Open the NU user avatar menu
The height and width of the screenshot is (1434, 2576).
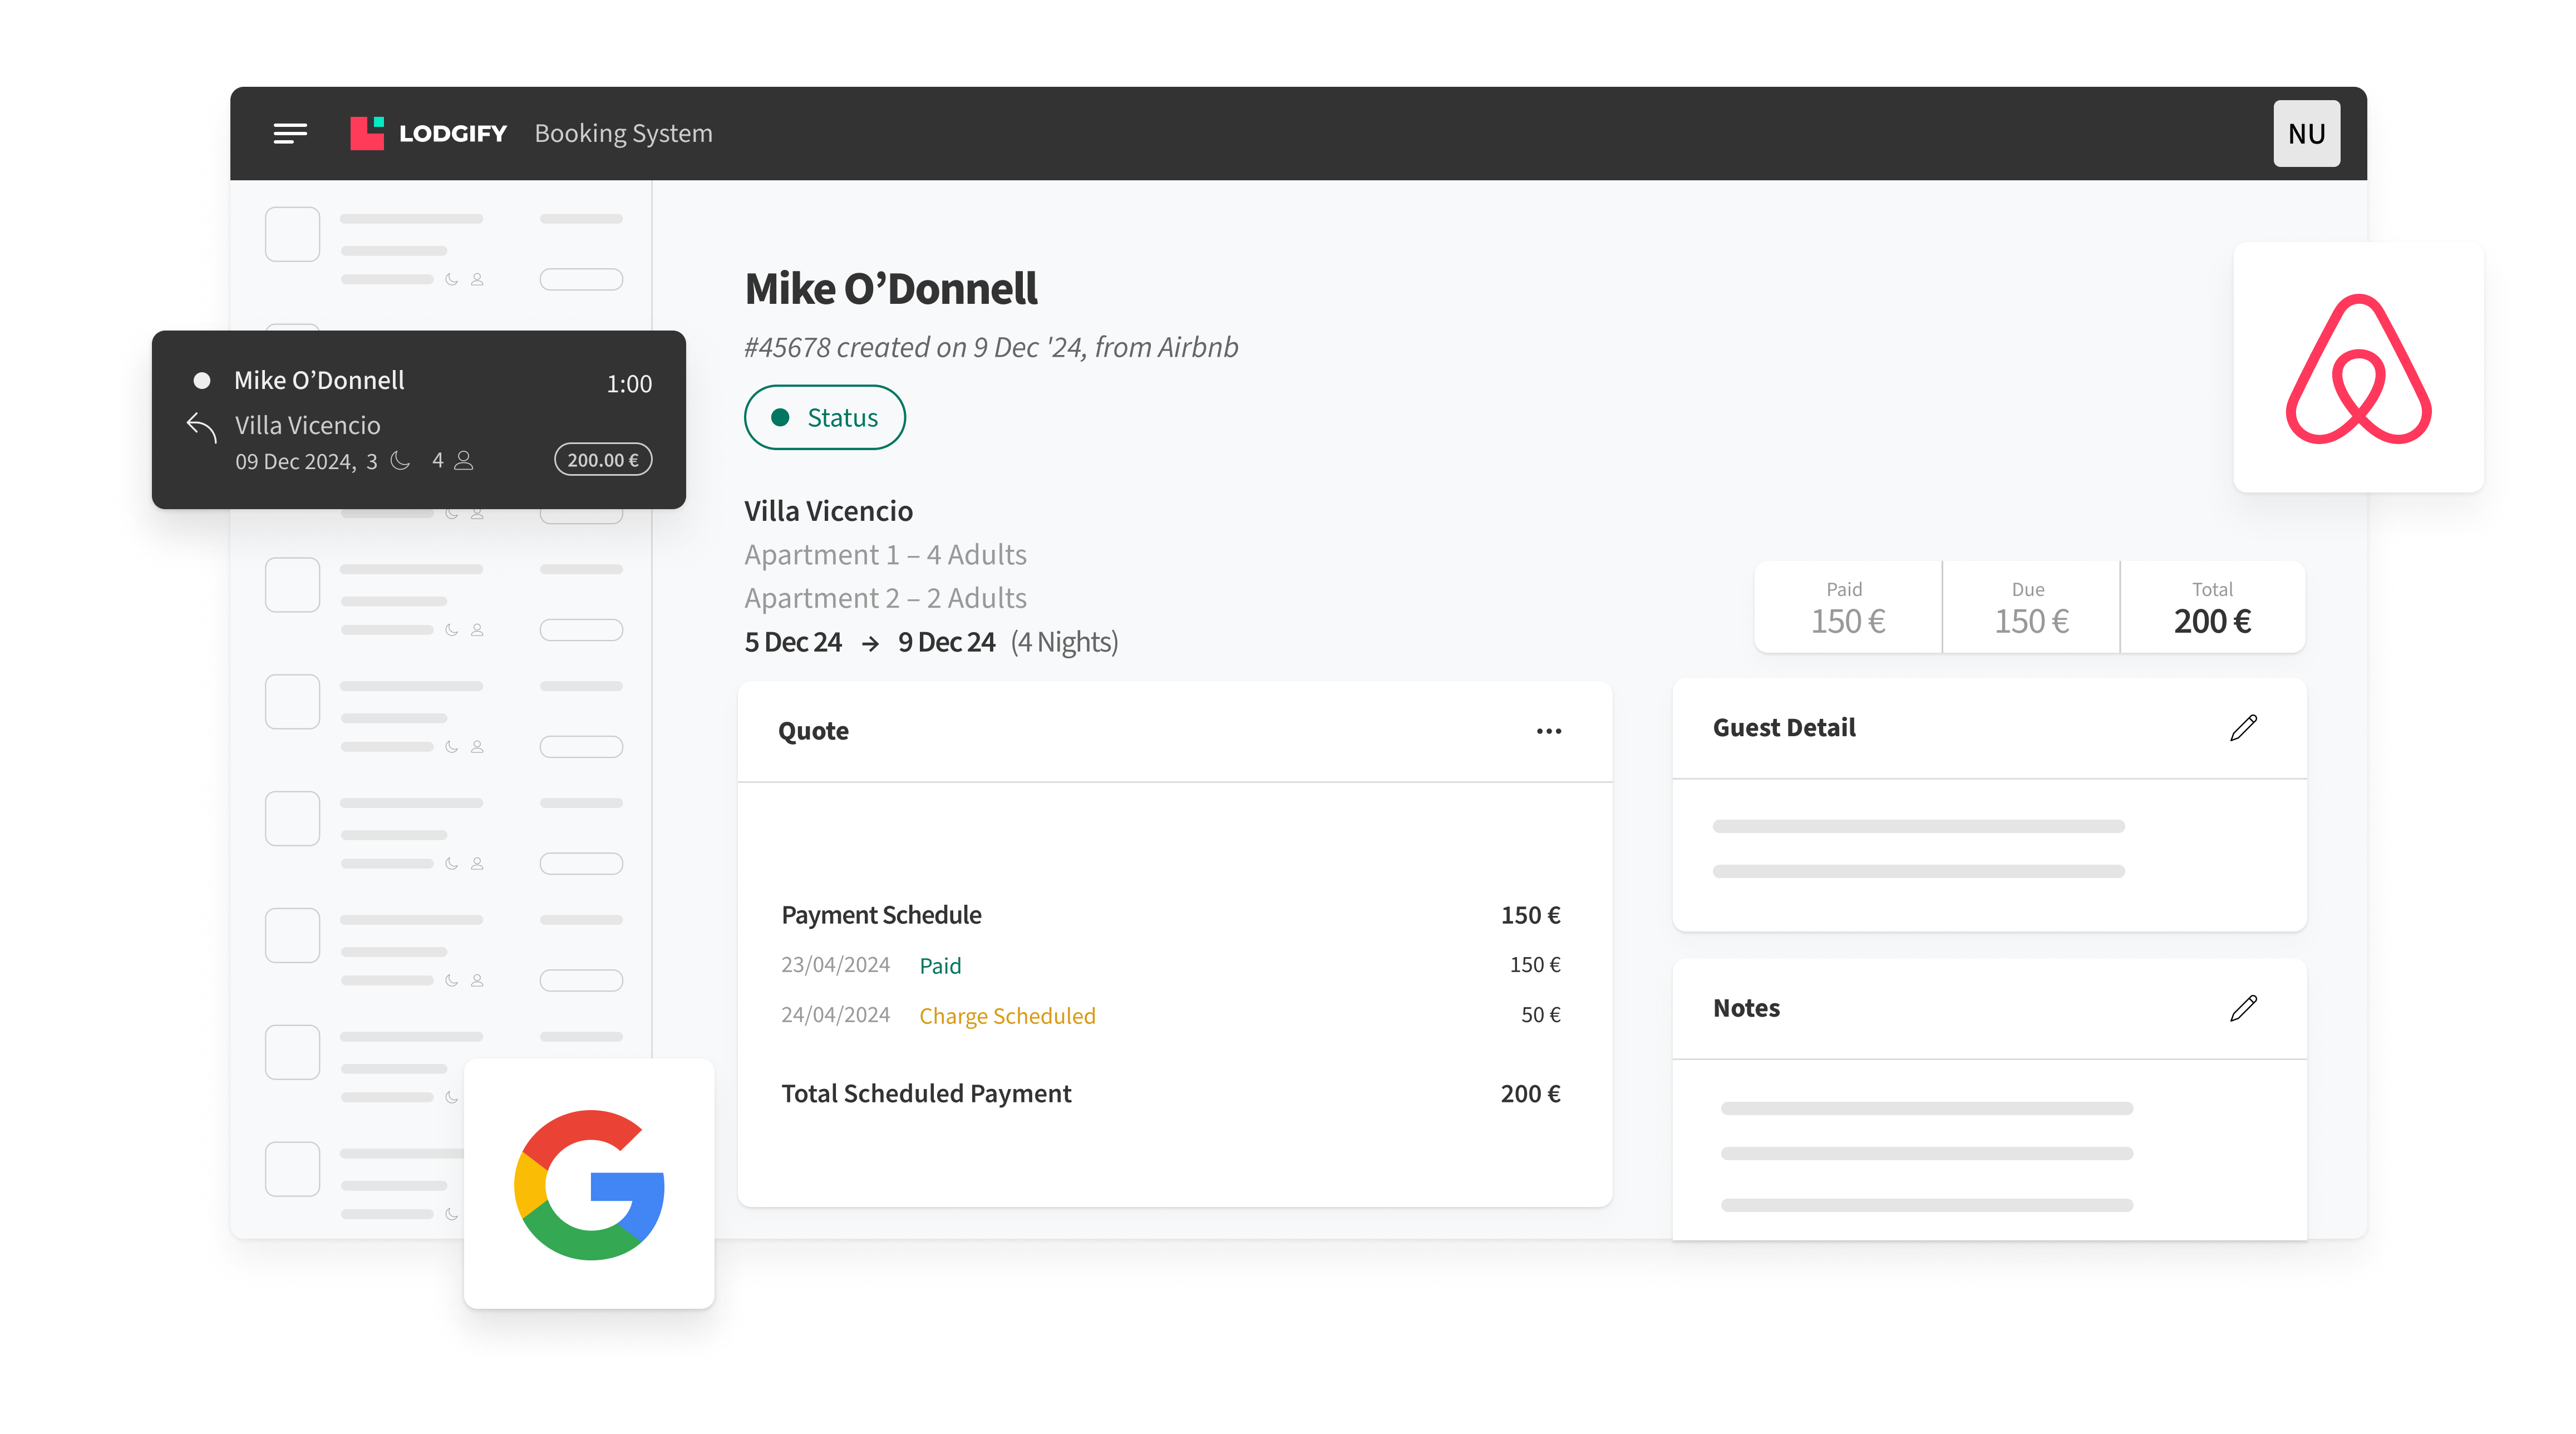tap(2306, 133)
